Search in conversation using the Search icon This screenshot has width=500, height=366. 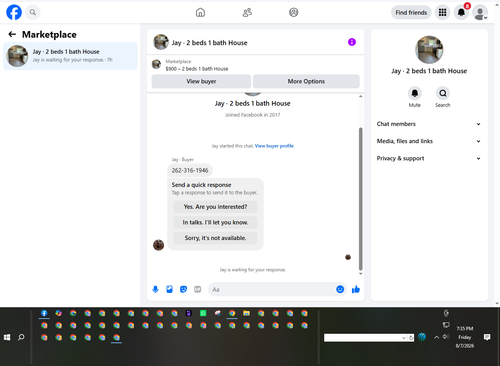[443, 93]
